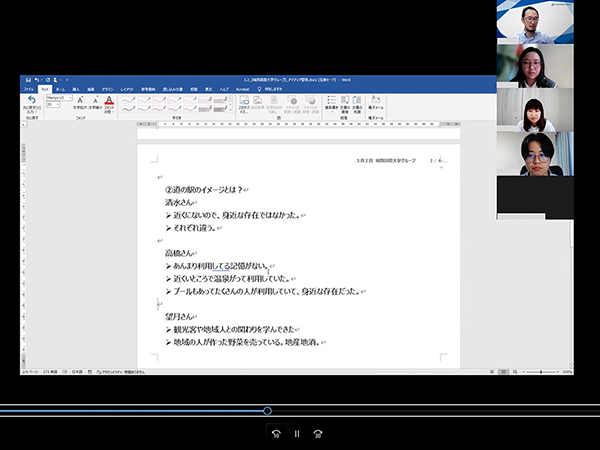This screenshot has height=450, width=600.
Task: Pause the video playback
Action: [x=297, y=434]
